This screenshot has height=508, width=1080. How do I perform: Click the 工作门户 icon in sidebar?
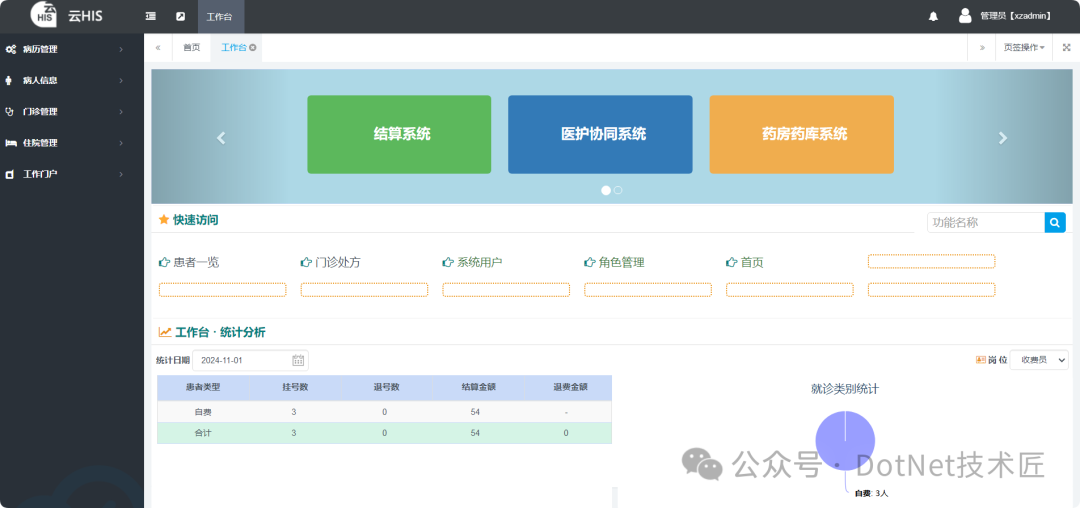(x=10, y=175)
